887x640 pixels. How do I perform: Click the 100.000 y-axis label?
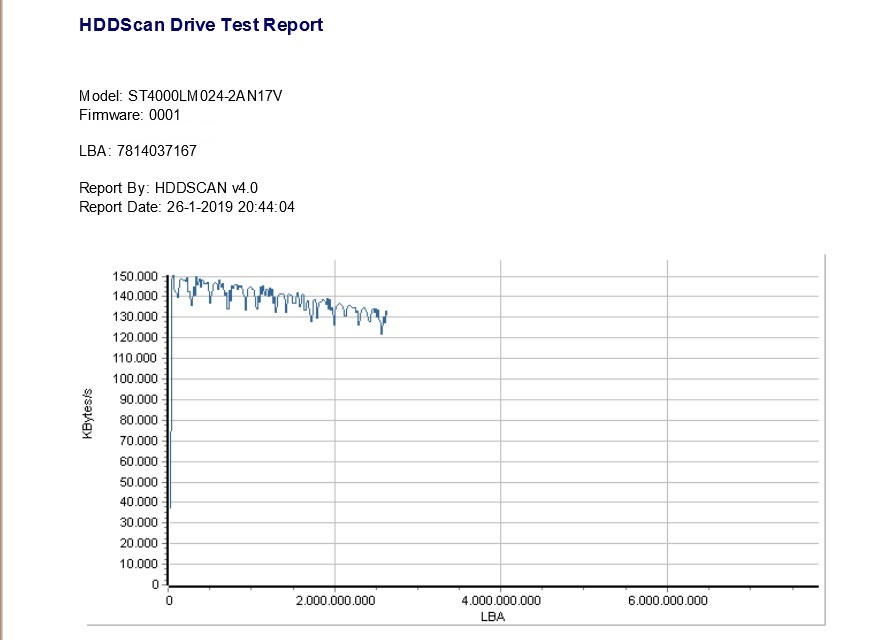click(x=135, y=379)
